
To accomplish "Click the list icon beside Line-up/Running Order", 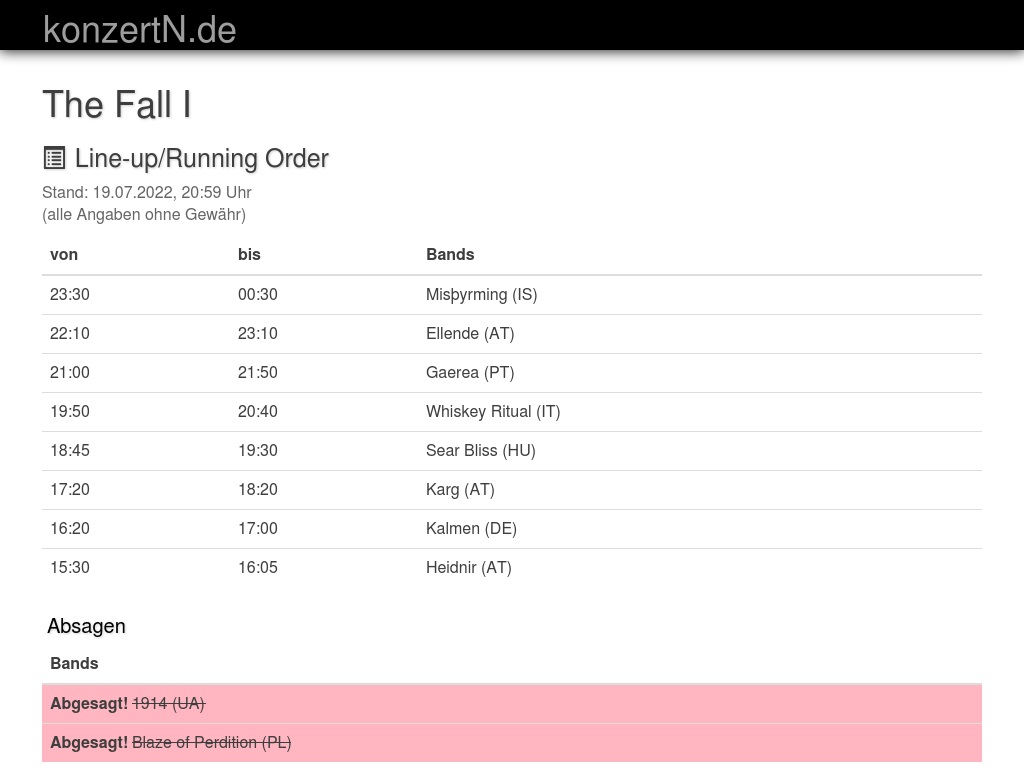I will (x=54, y=158).
